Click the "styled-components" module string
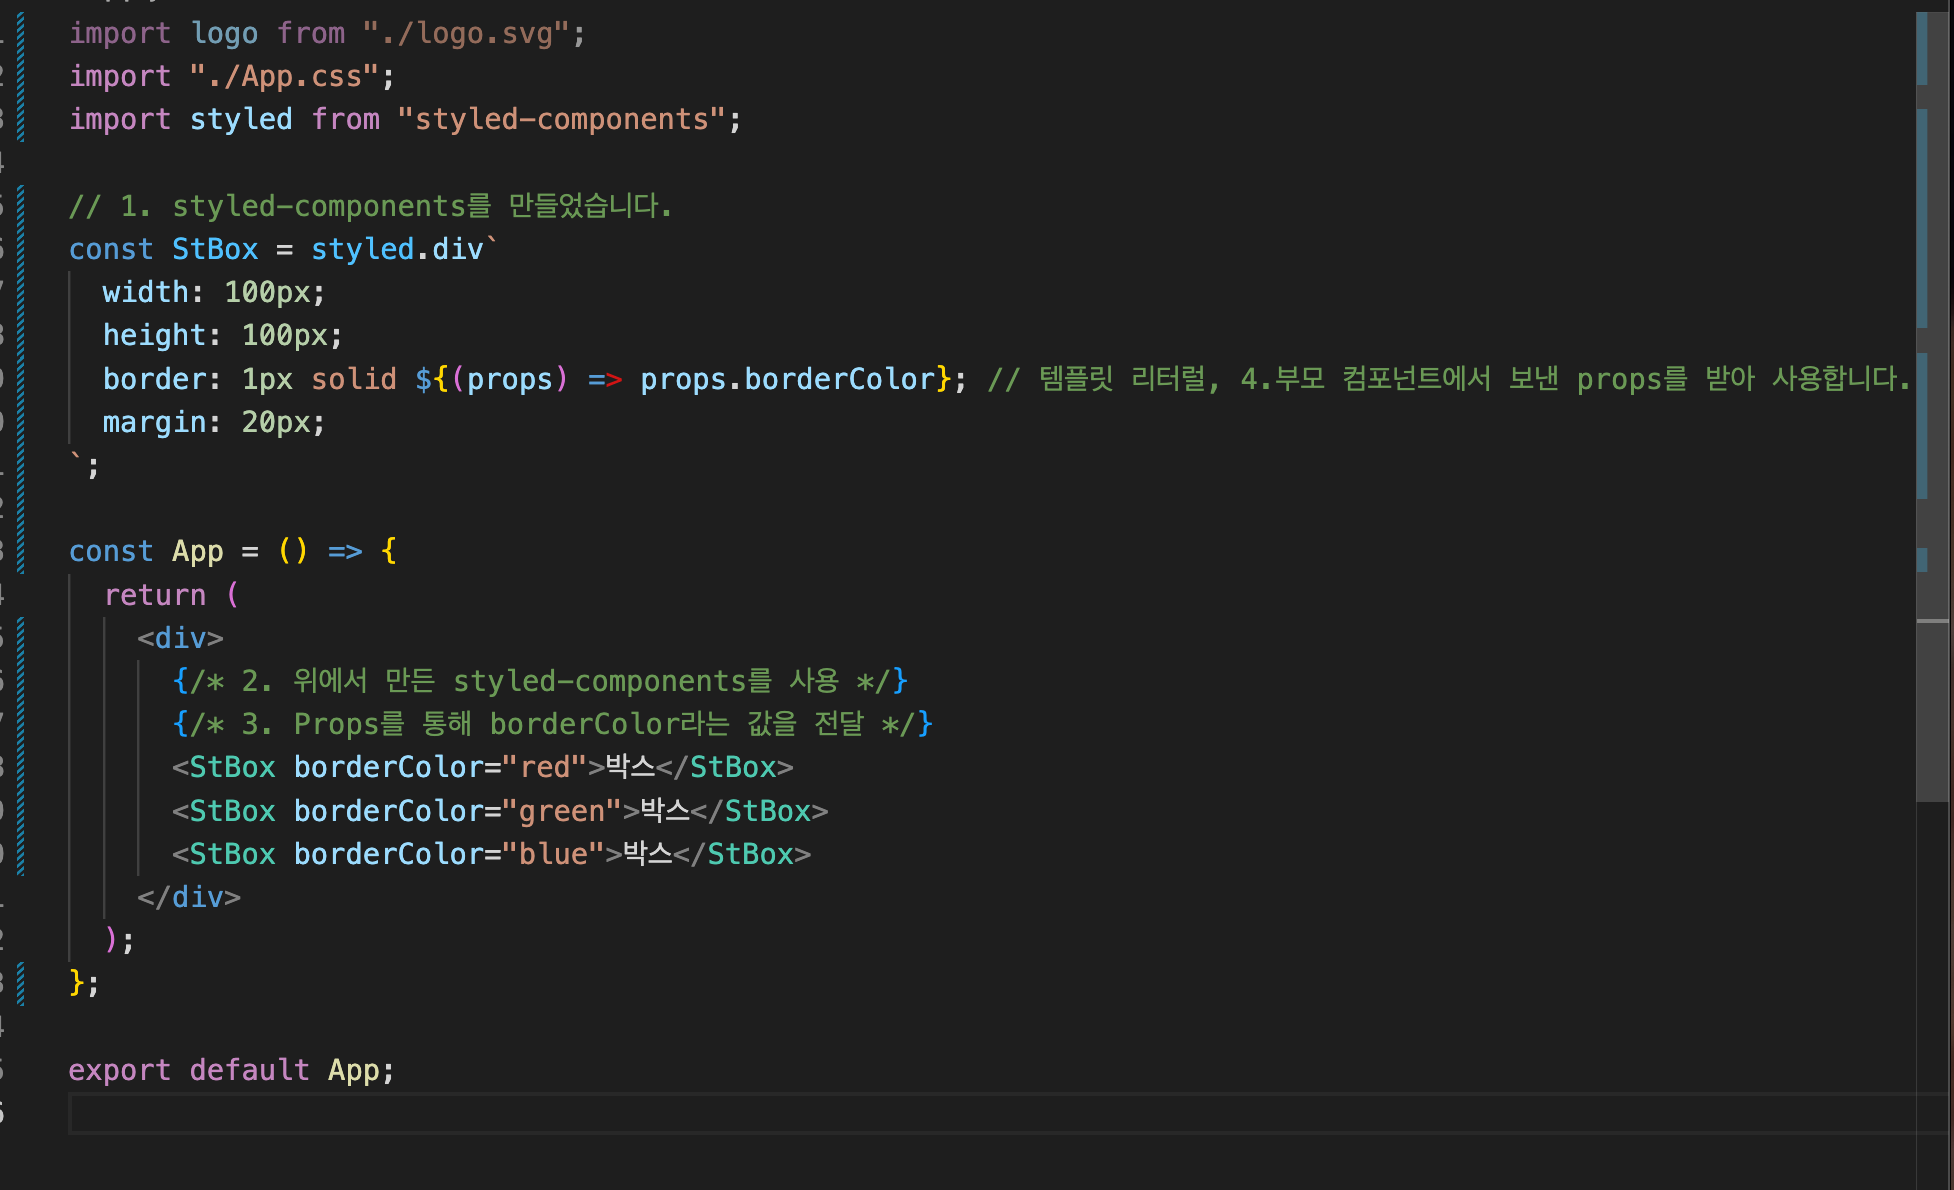Image resolution: width=1954 pixels, height=1190 pixels. point(561,120)
